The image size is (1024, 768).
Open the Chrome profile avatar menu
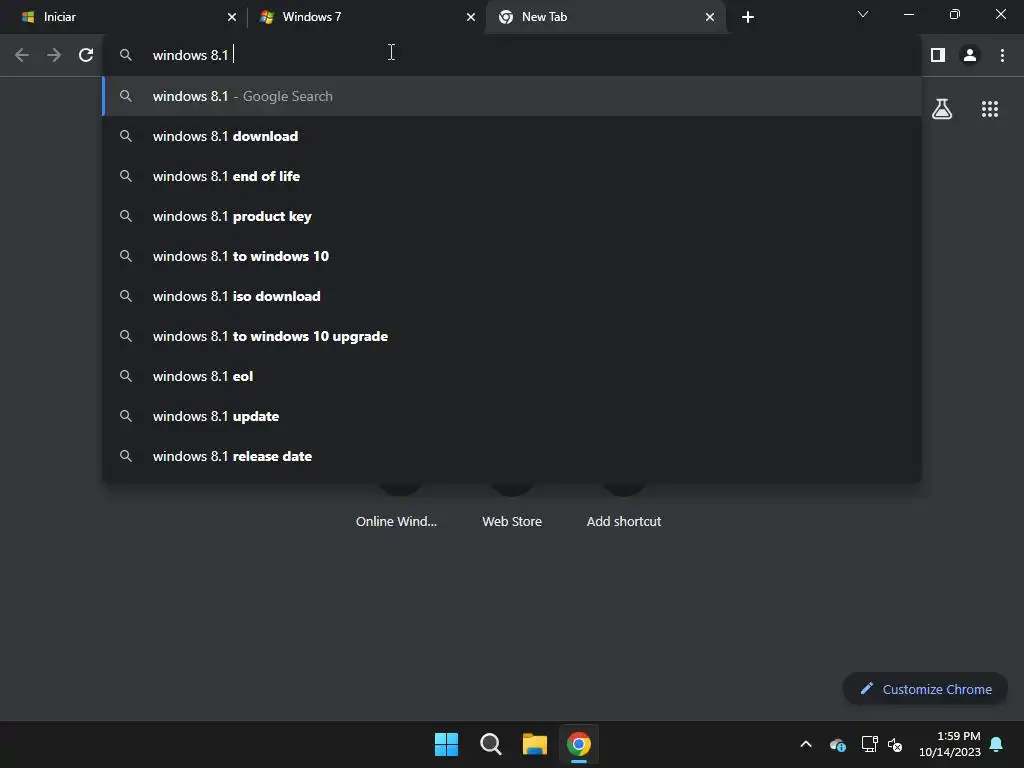pos(970,55)
